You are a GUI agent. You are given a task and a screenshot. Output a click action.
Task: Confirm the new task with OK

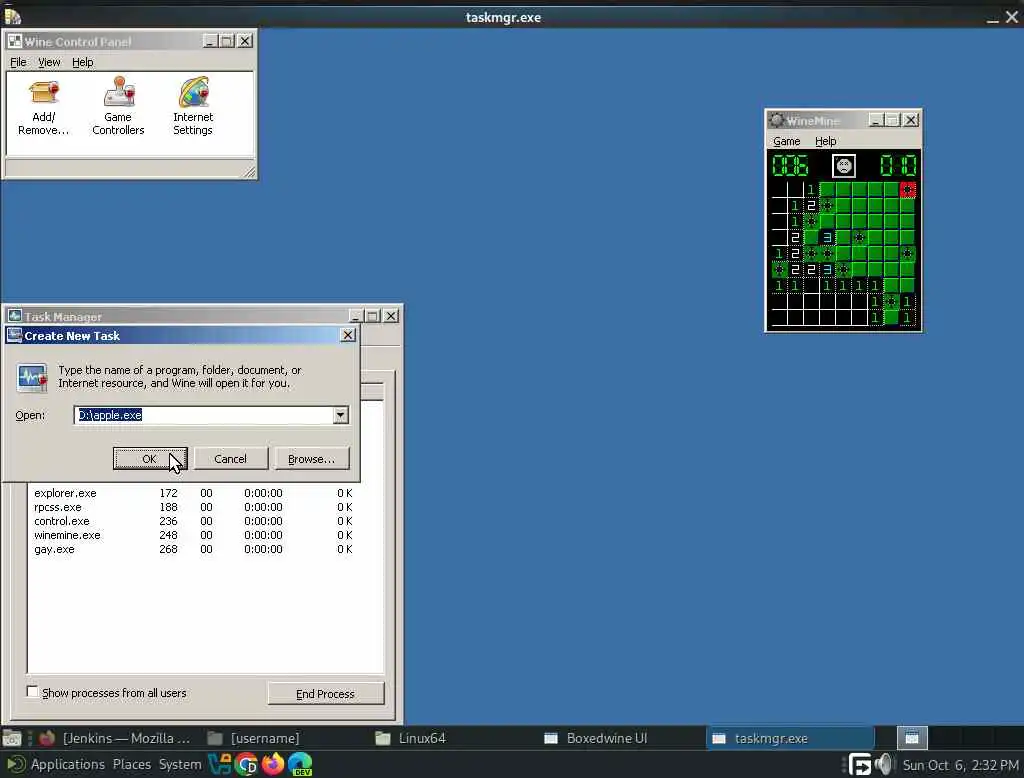pos(150,459)
